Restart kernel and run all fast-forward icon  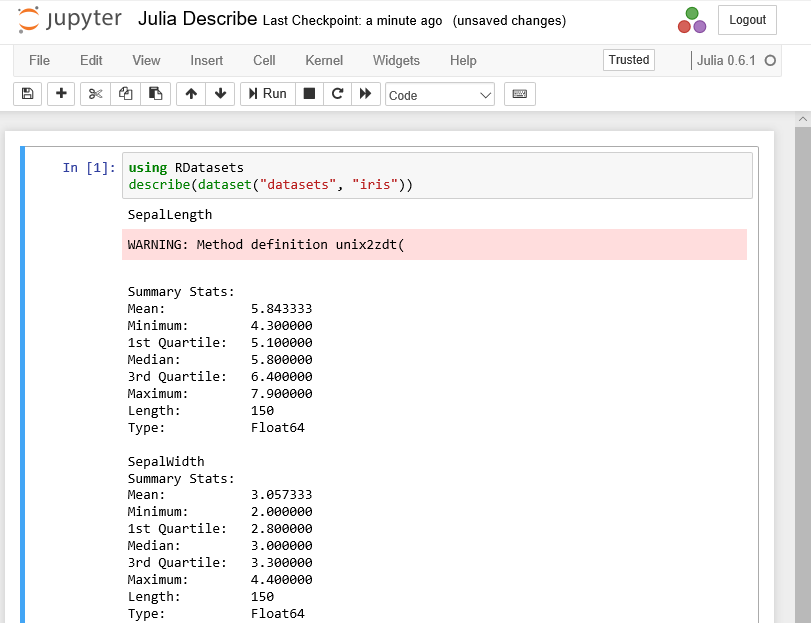(366, 94)
